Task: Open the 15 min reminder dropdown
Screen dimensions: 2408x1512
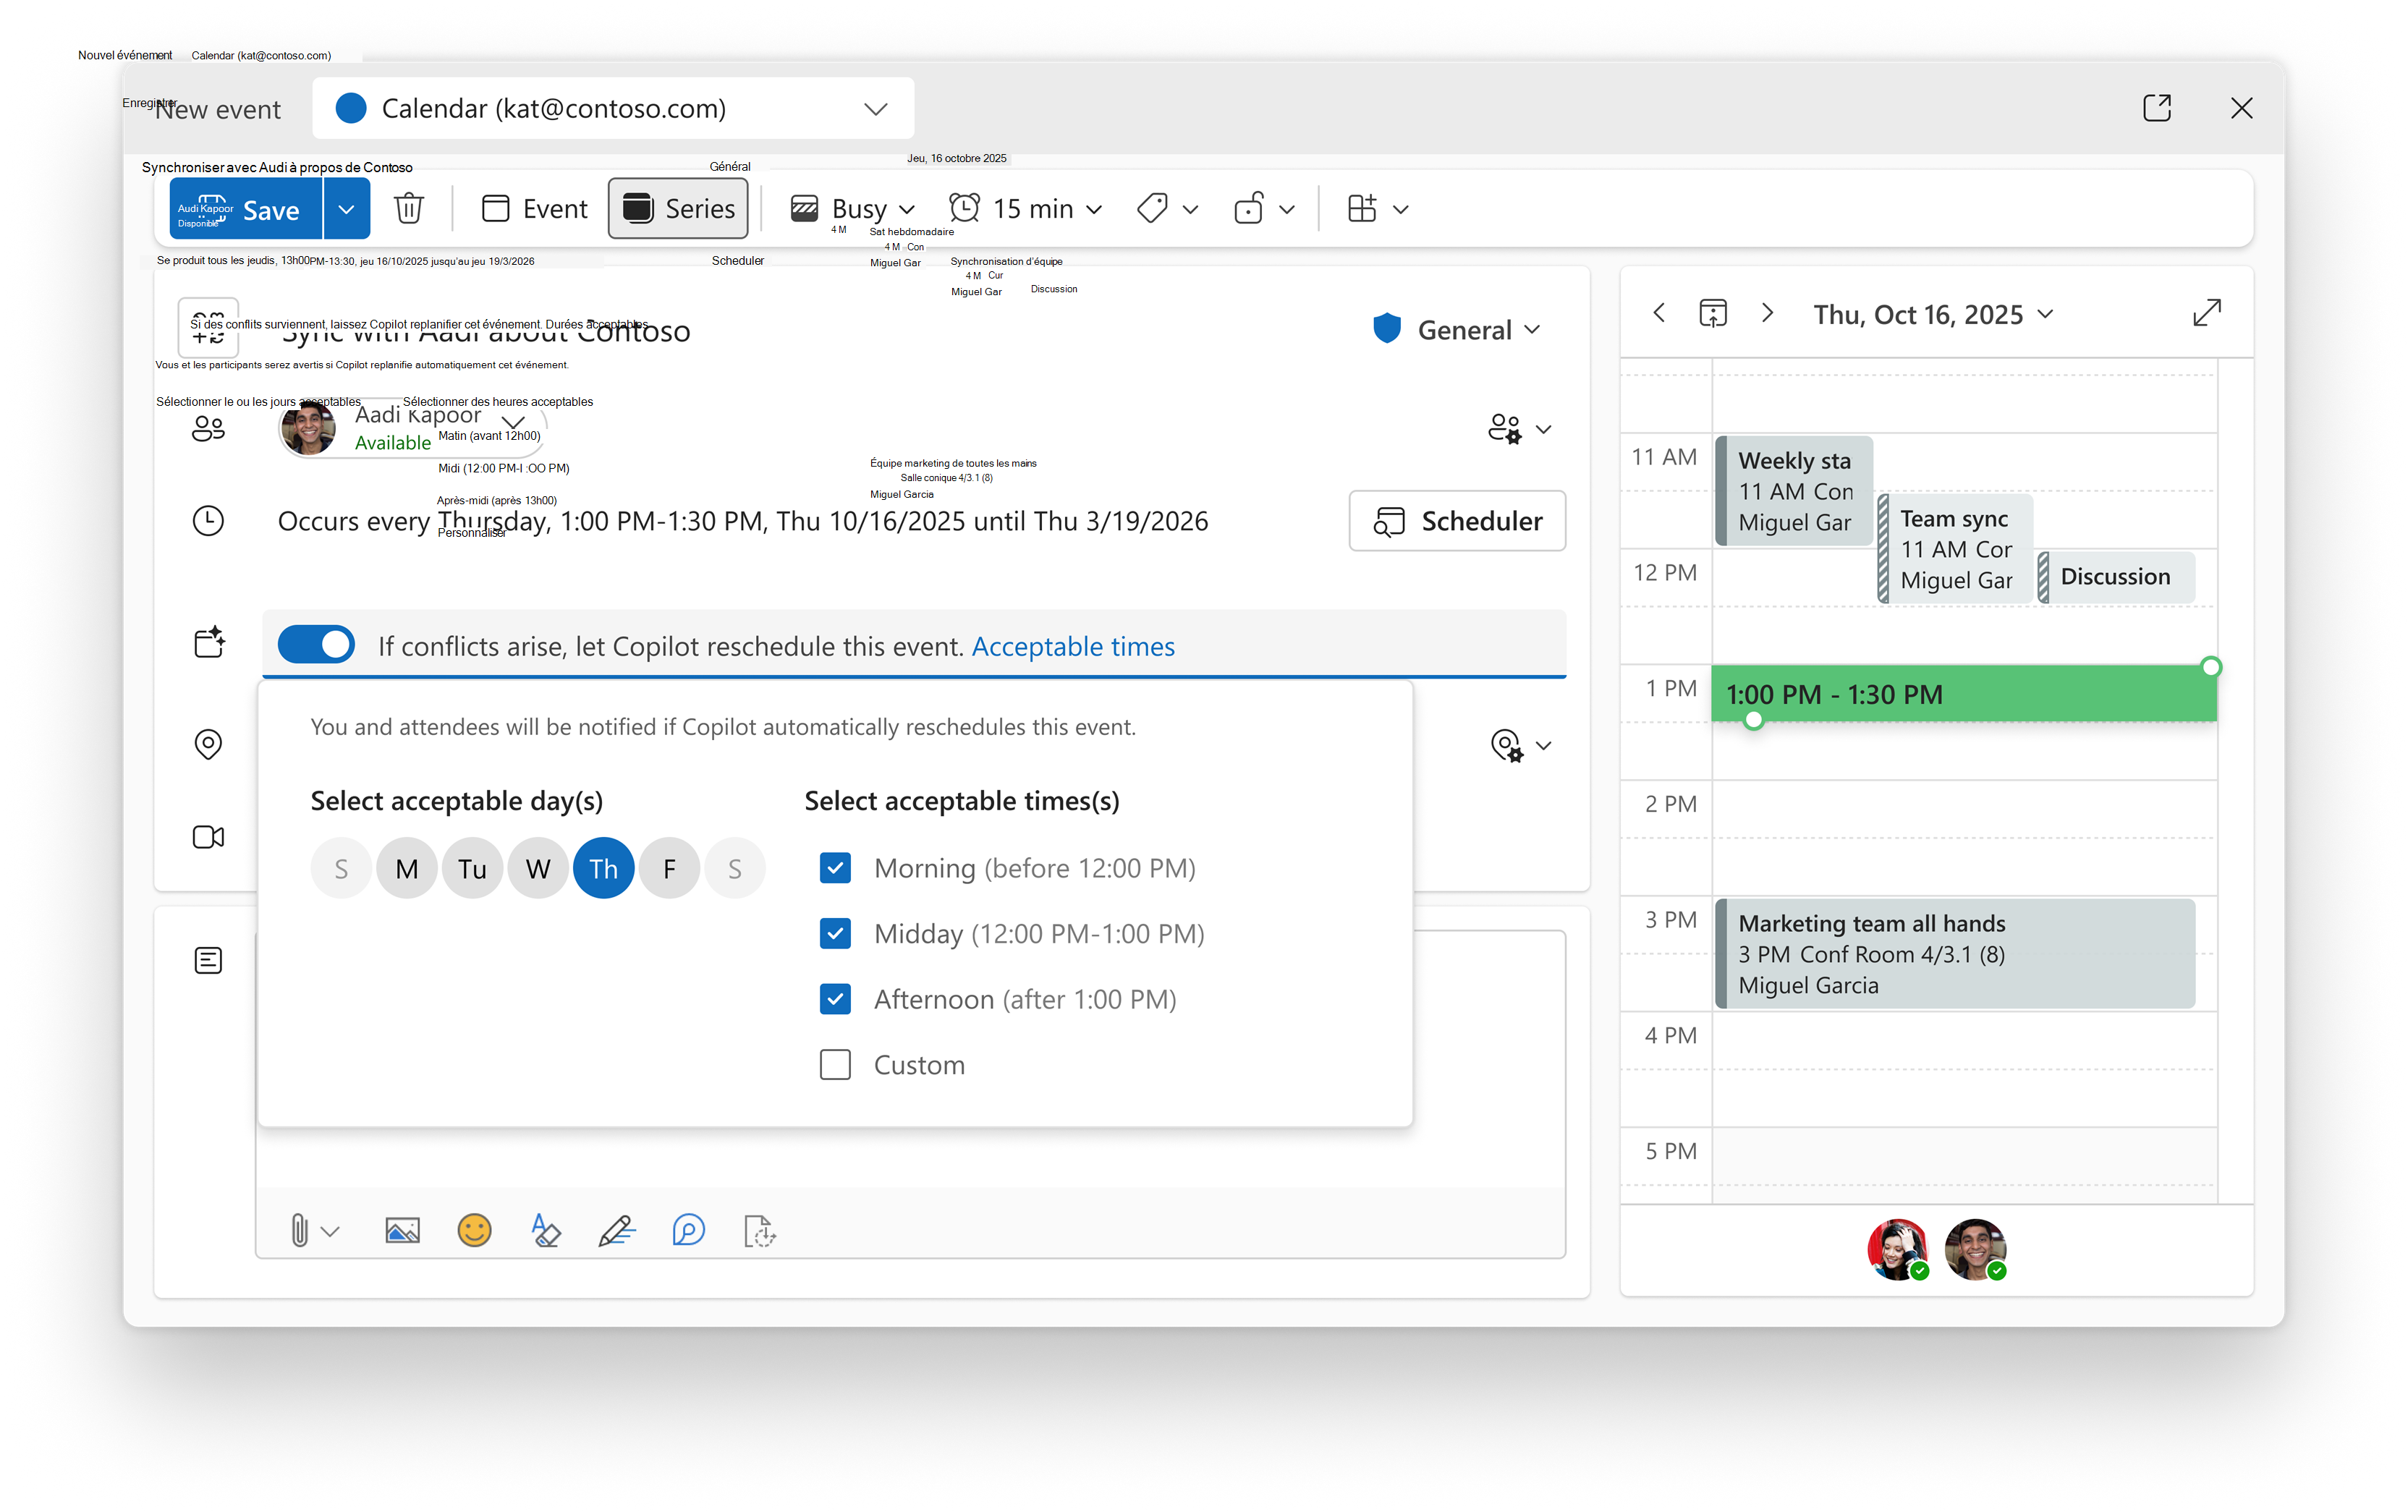Action: coord(1025,209)
